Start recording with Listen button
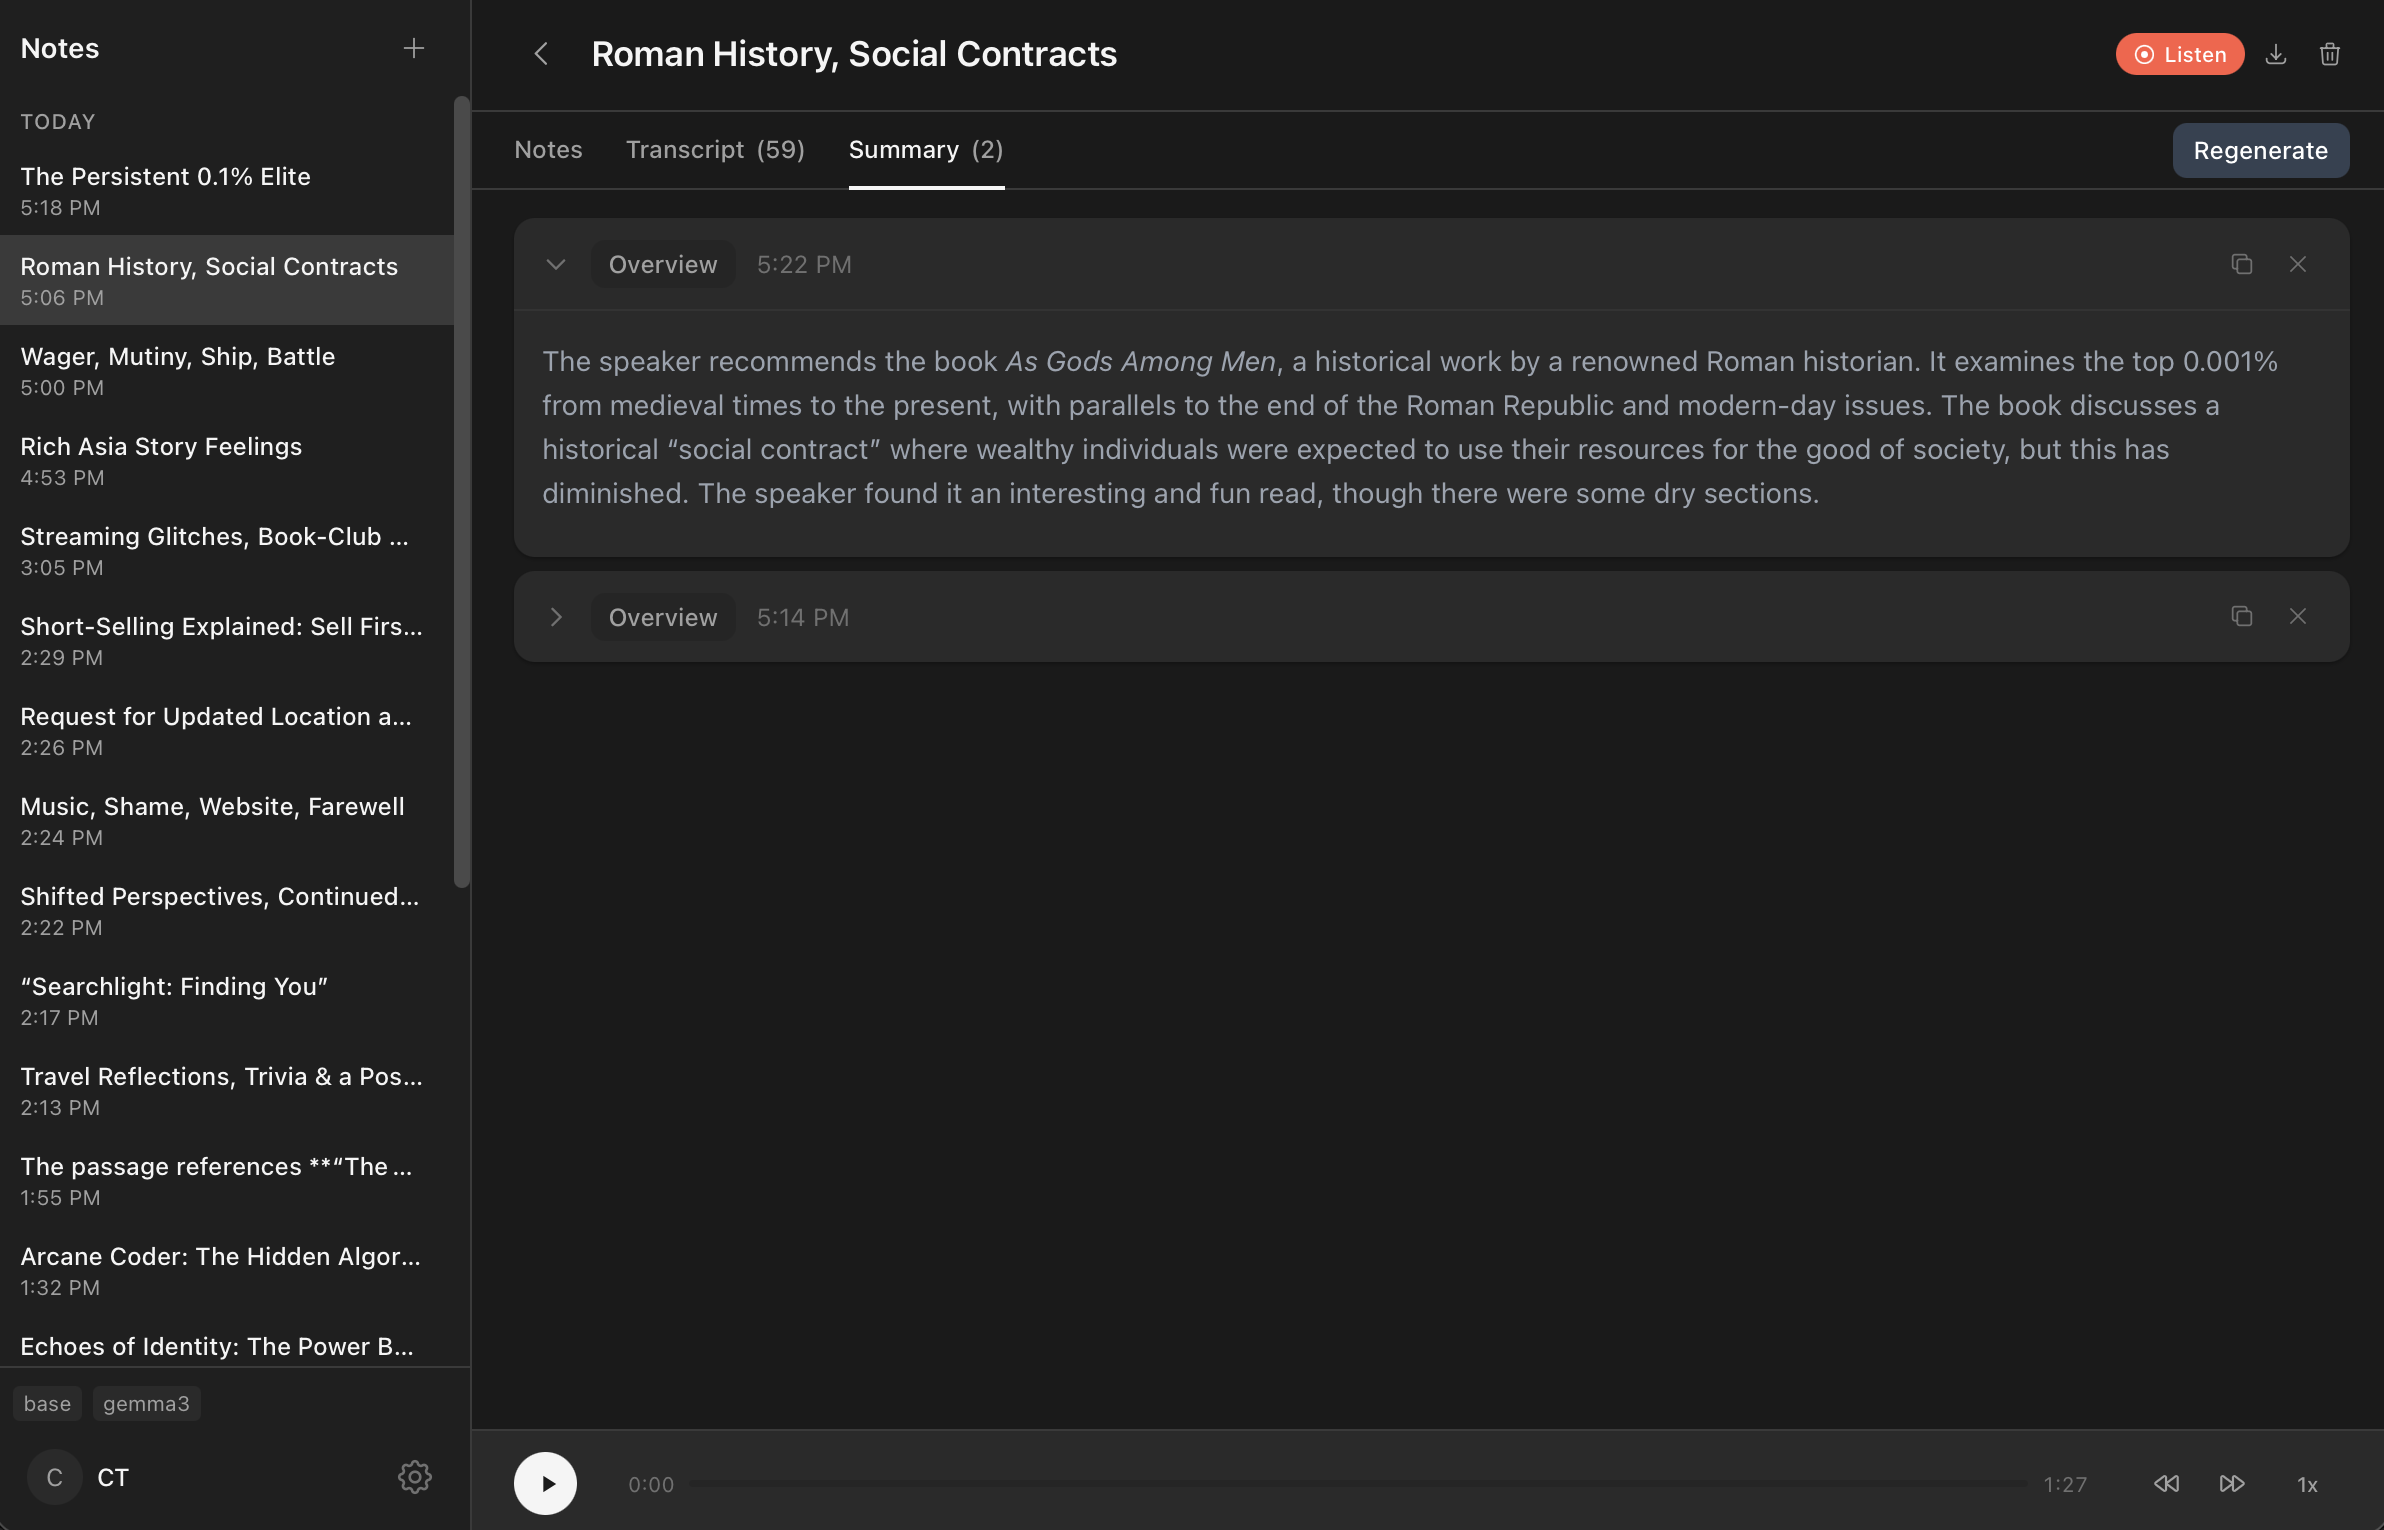The height and width of the screenshot is (1530, 2384). click(2180, 54)
